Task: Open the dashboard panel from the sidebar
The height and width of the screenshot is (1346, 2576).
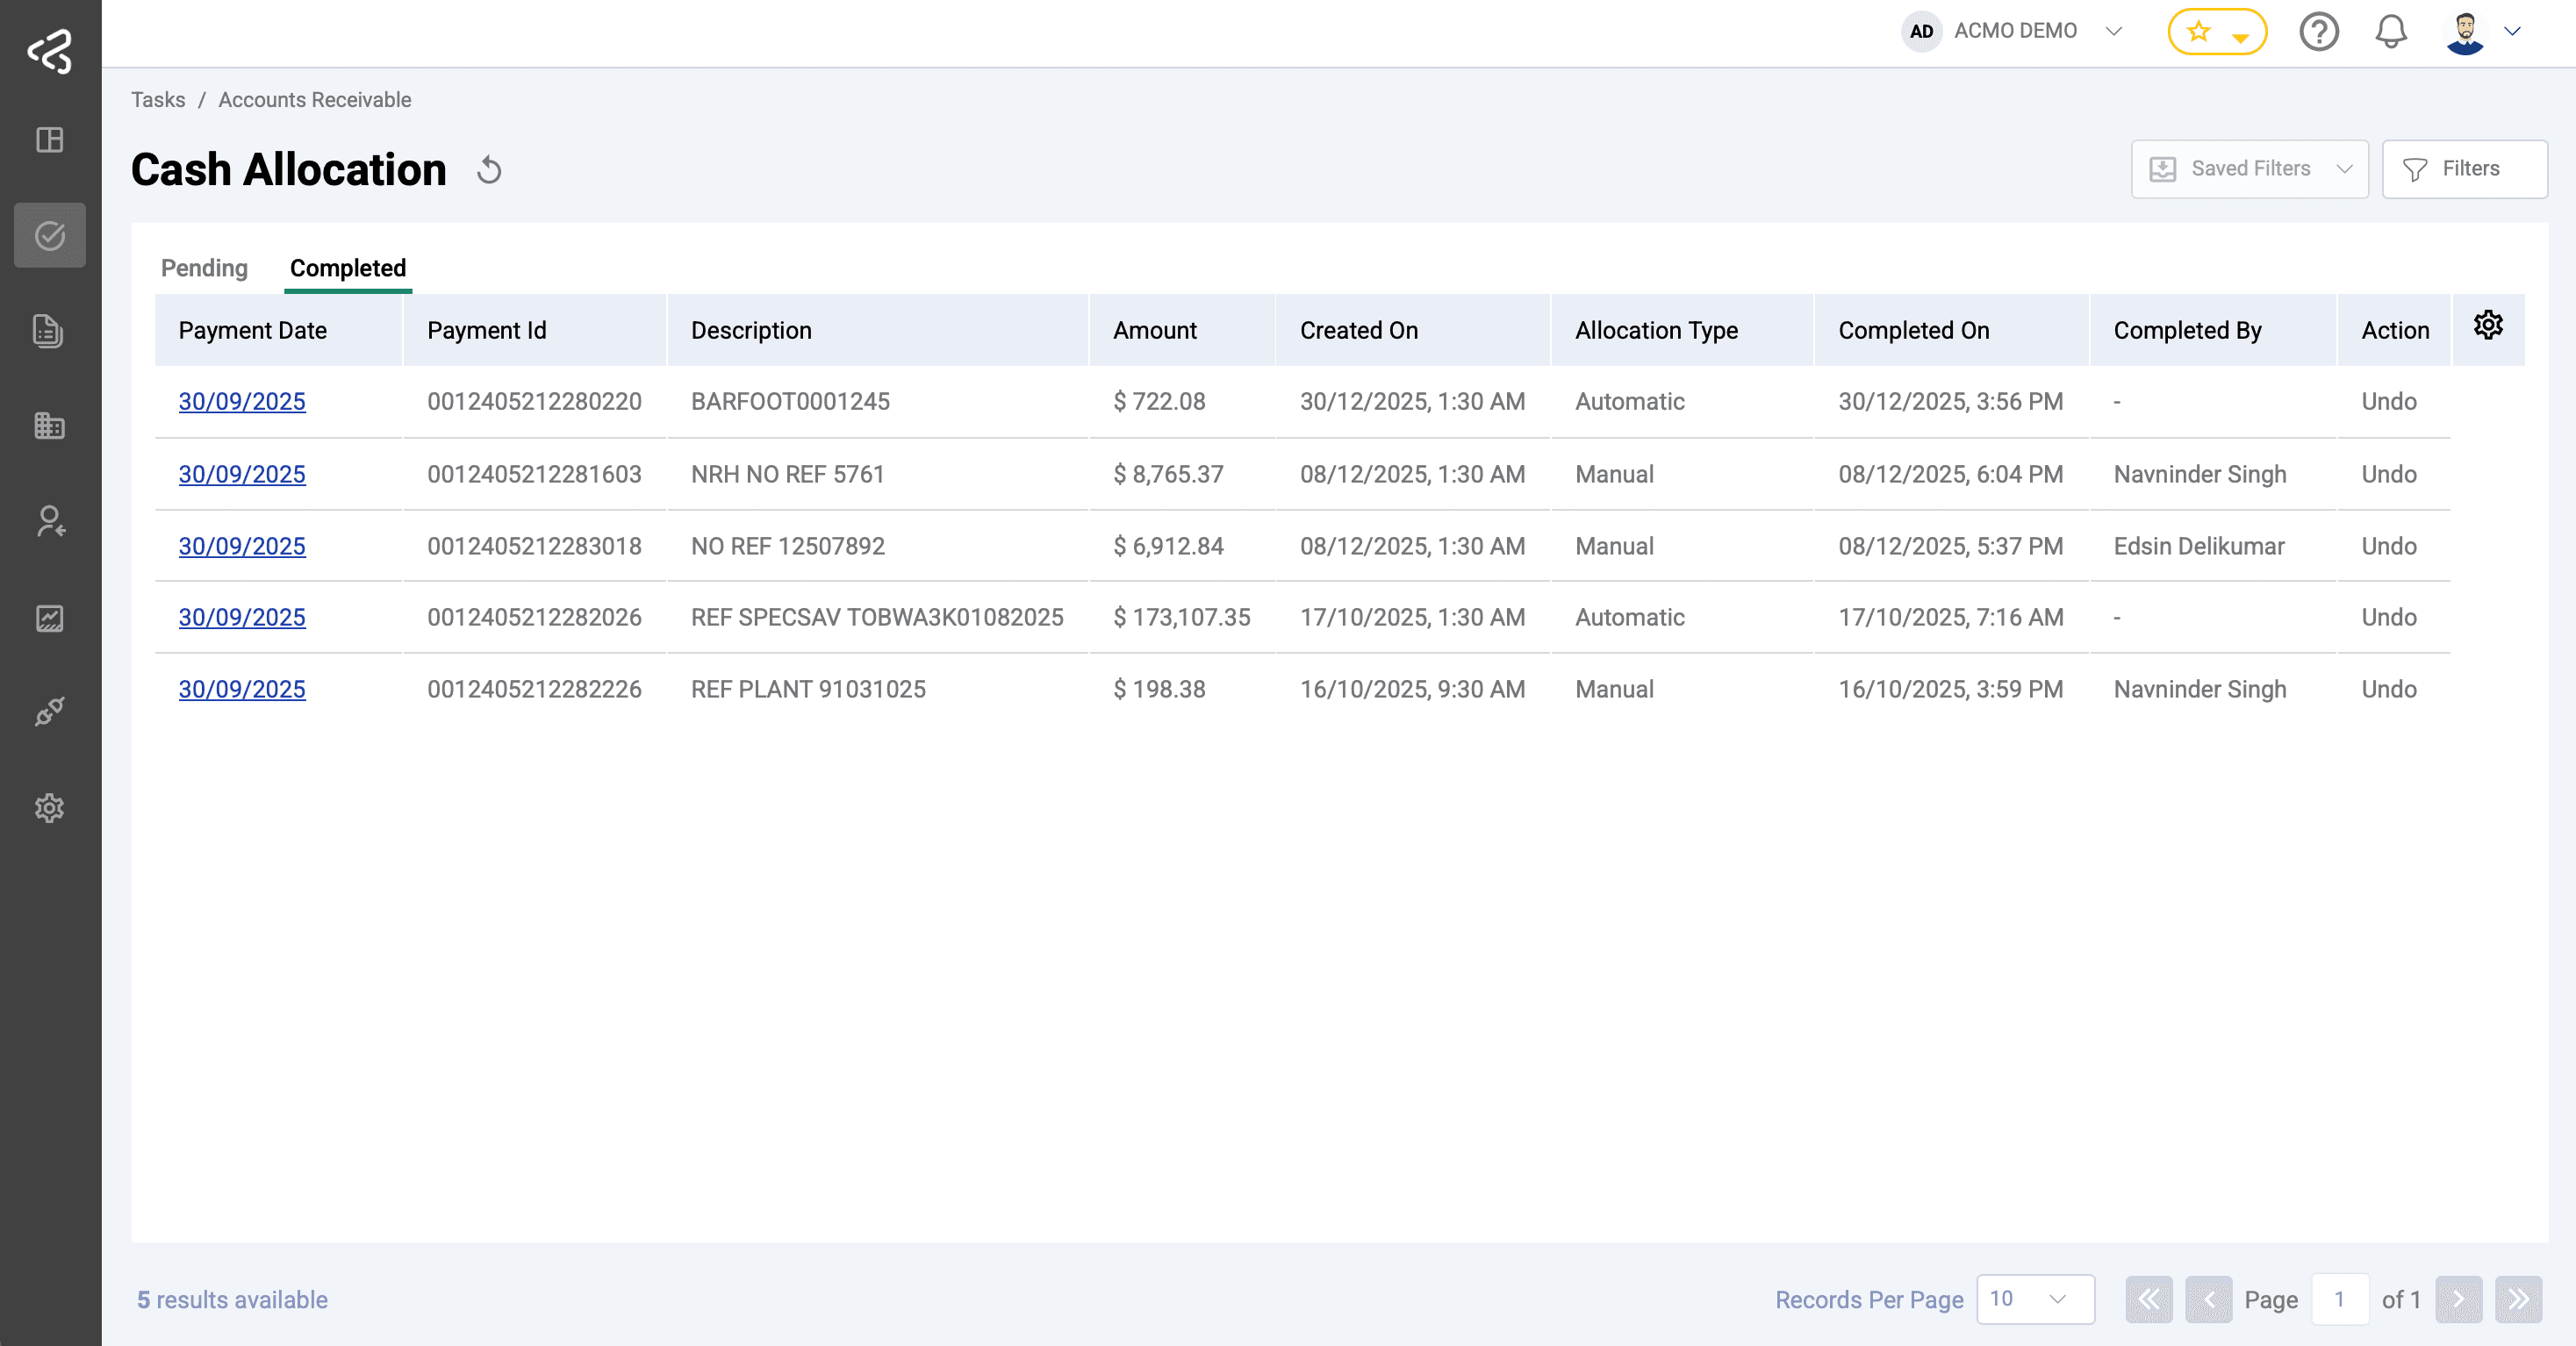Action: pyautogui.click(x=50, y=140)
